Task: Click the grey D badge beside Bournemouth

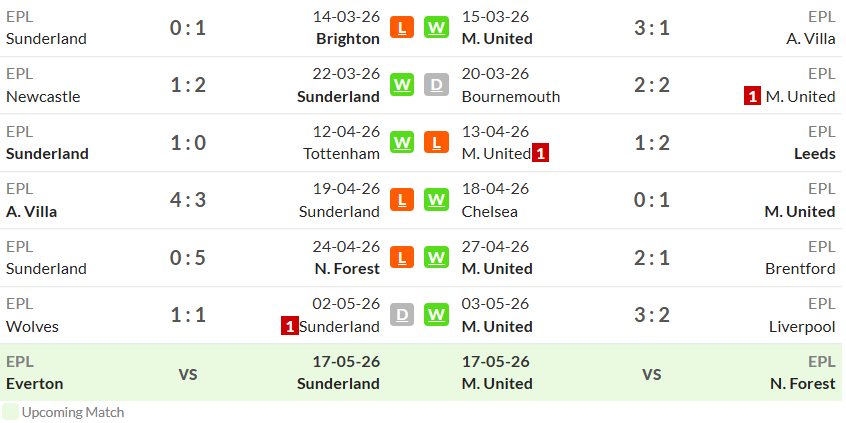Action: point(436,85)
